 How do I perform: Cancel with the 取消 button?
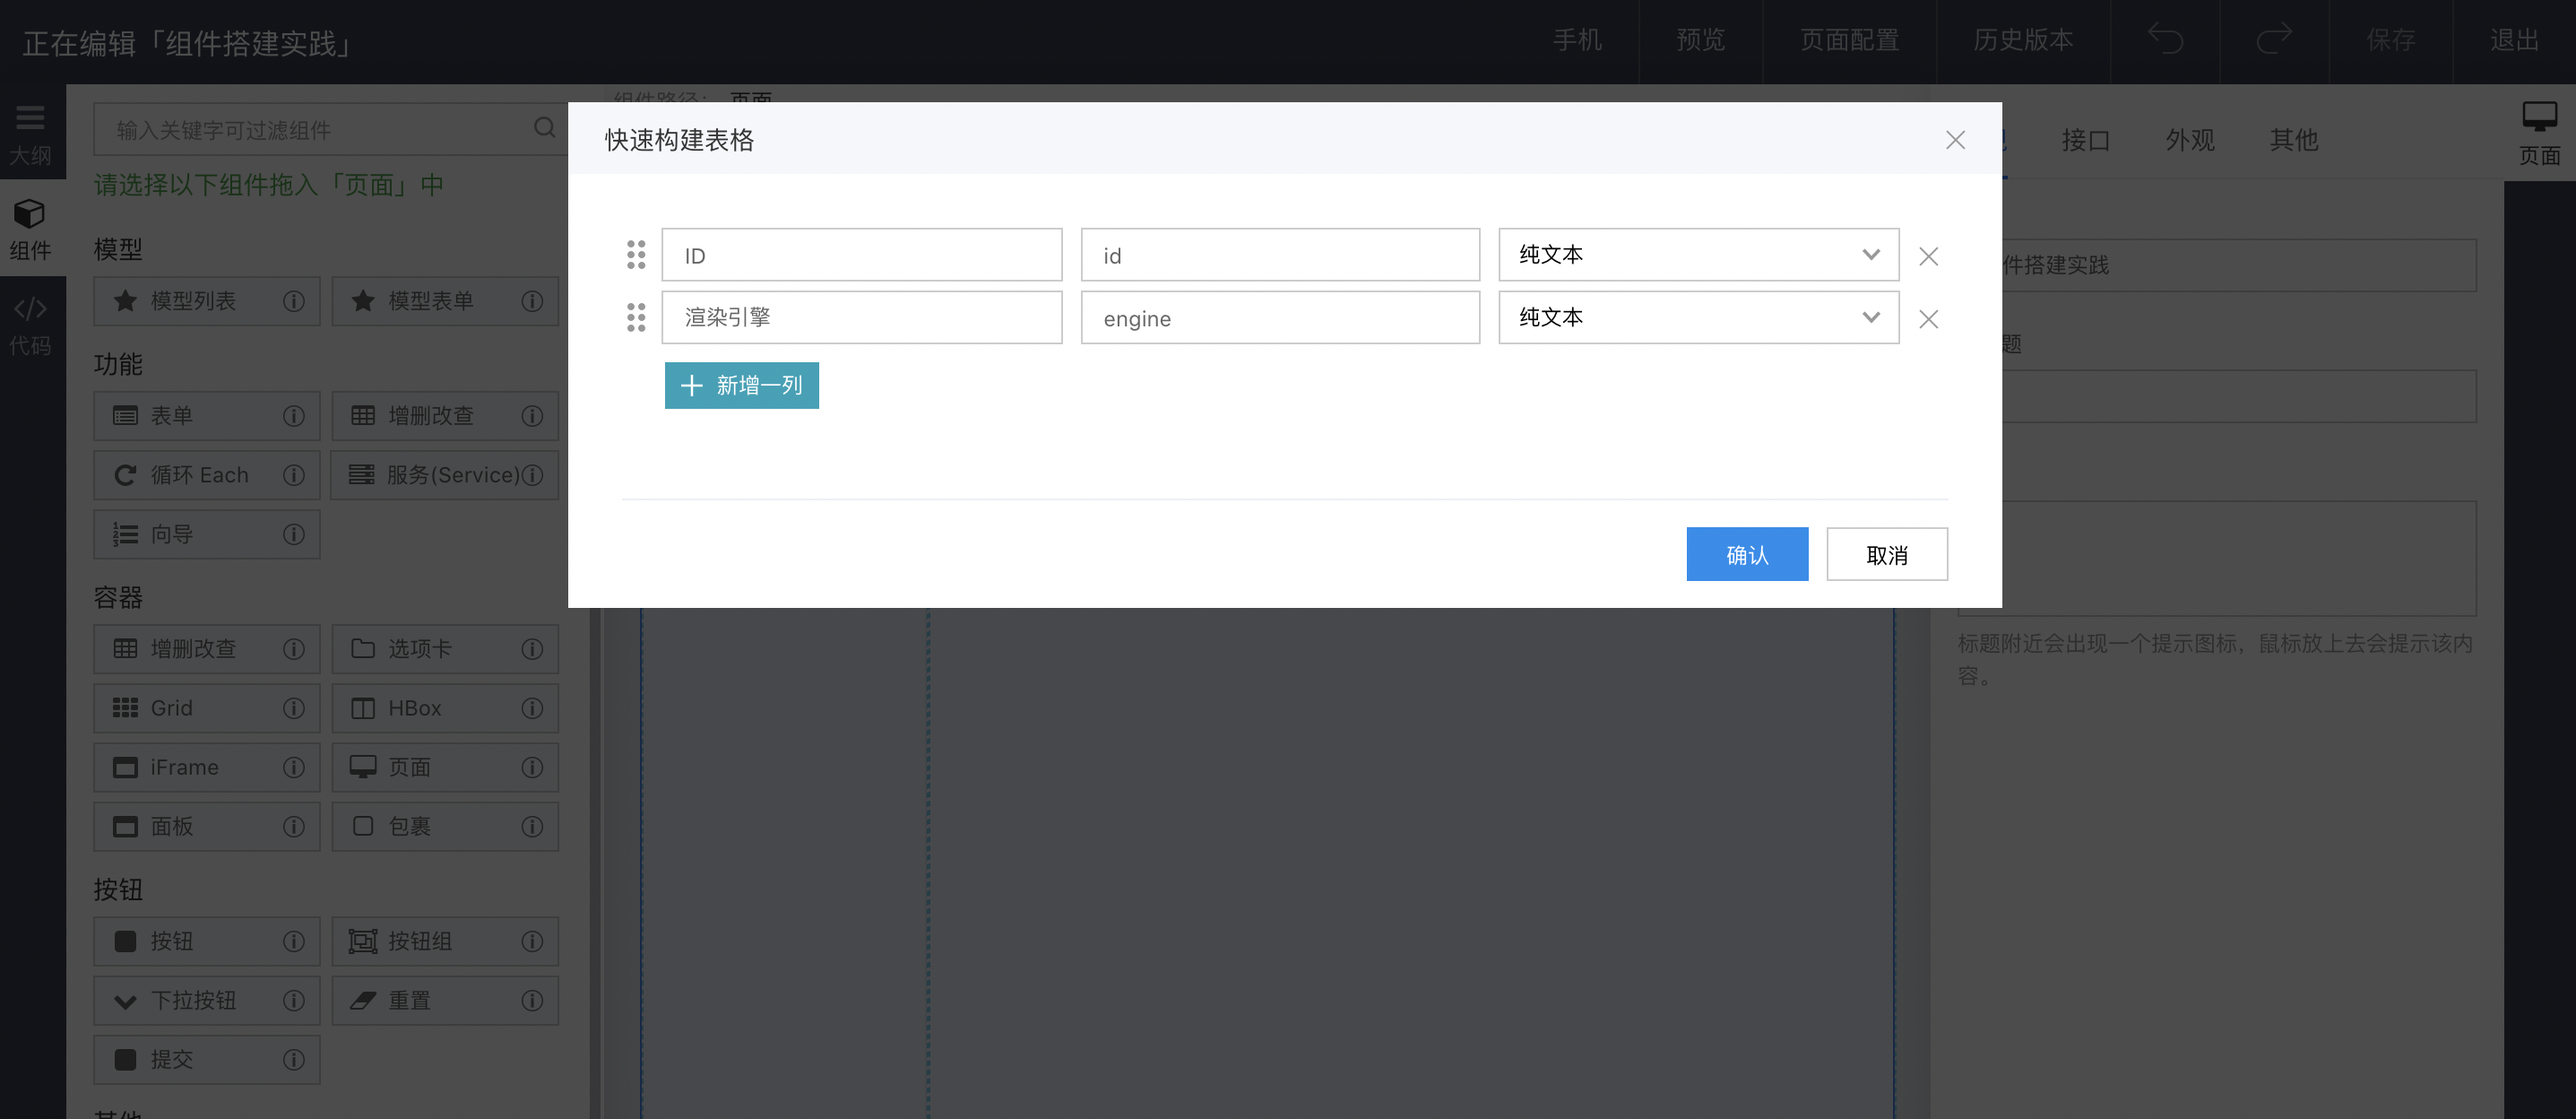(1887, 554)
